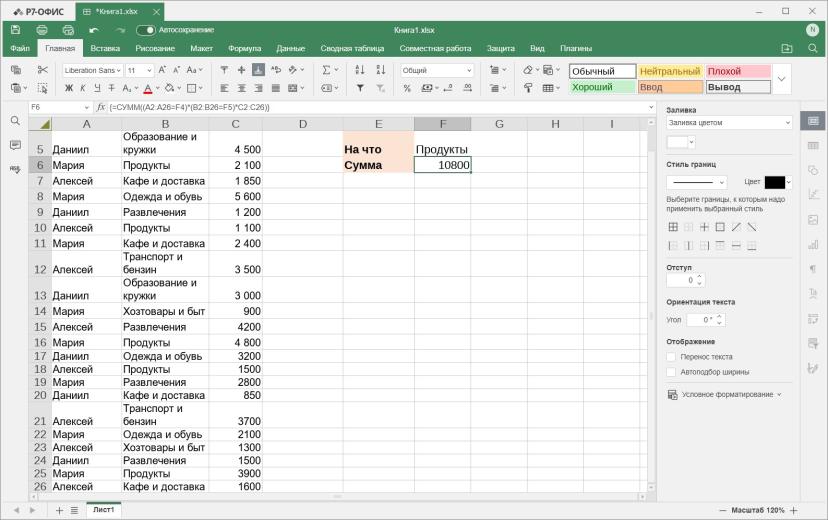This screenshot has height=520, width=828.
Task: Open the Liberation Sans font dropdown
Action: point(93,70)
